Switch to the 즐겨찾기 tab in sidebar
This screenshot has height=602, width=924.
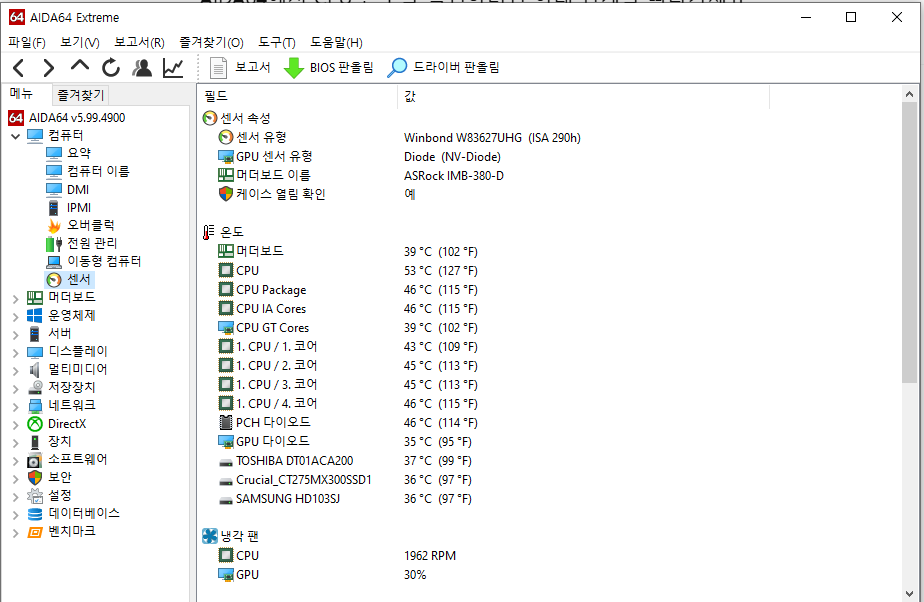coord(80,95)
